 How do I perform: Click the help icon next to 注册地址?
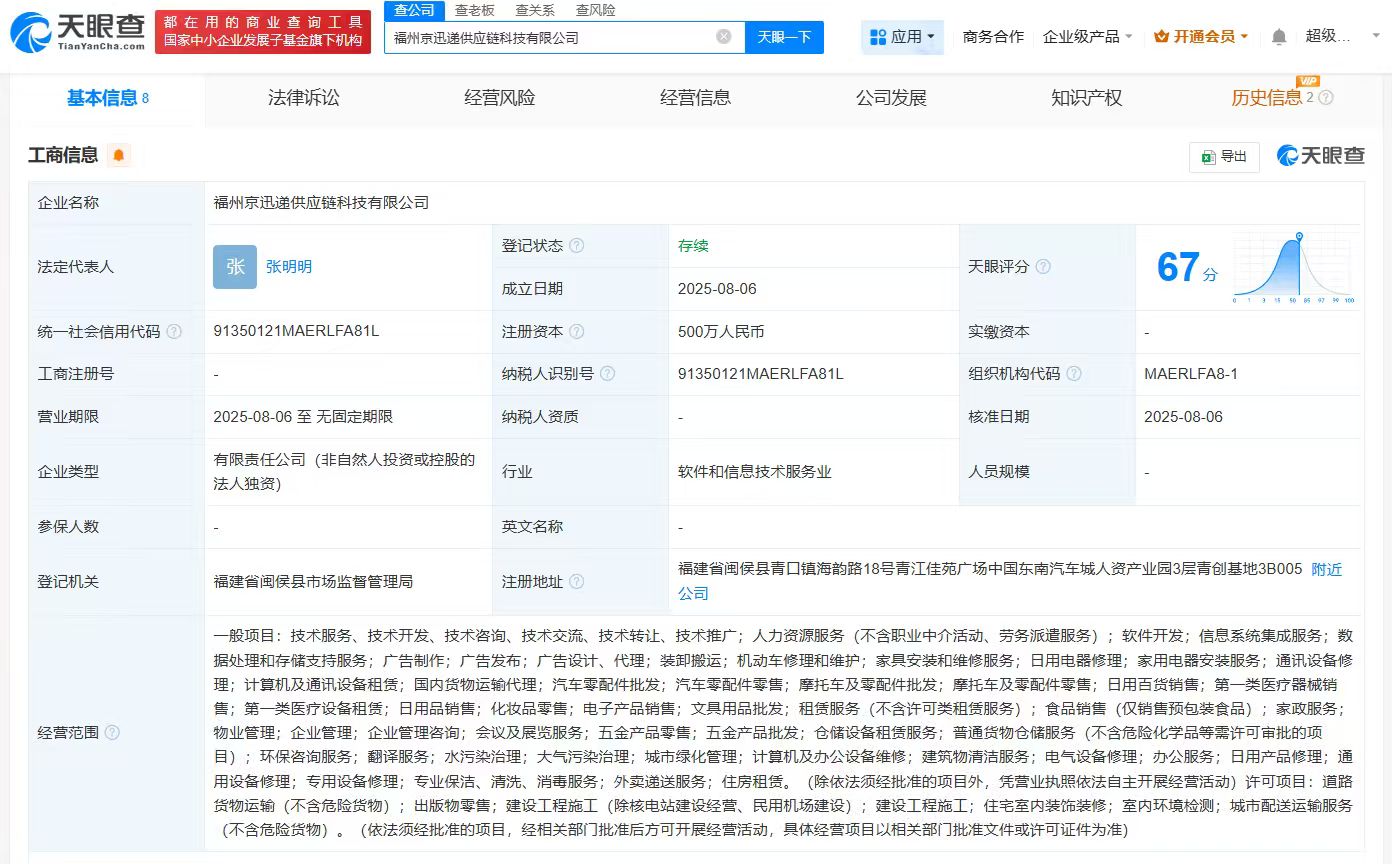coord(577,582)
